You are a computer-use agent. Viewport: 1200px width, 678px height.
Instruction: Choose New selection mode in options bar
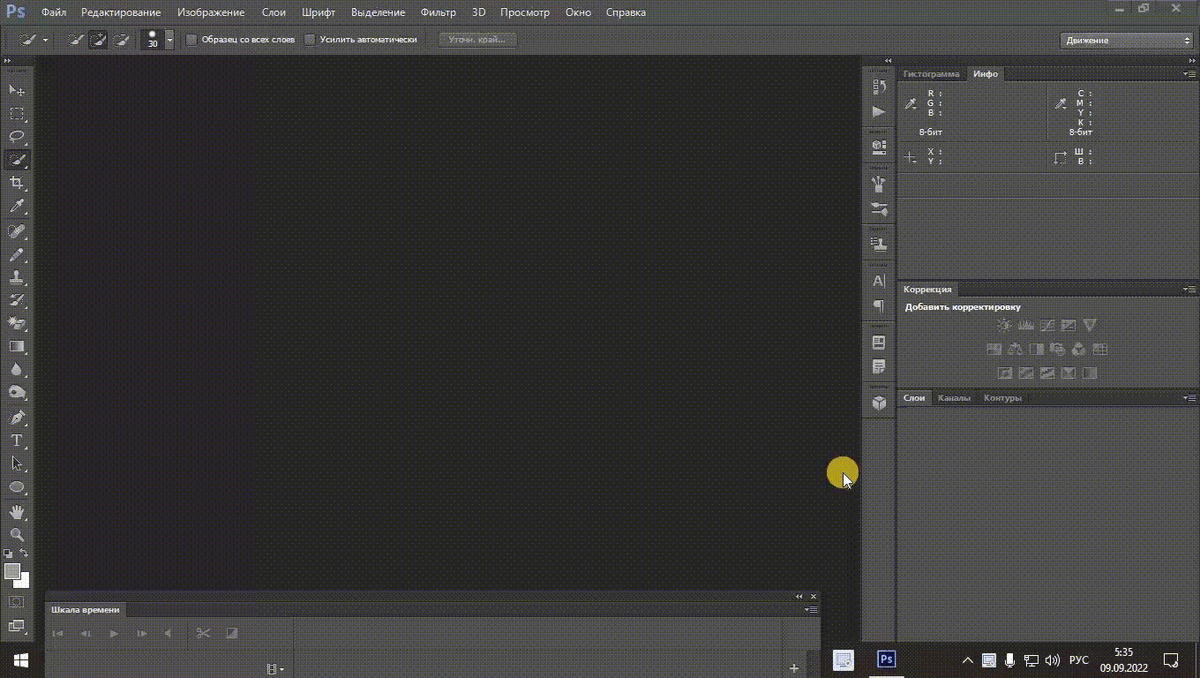tap(75, 40)
